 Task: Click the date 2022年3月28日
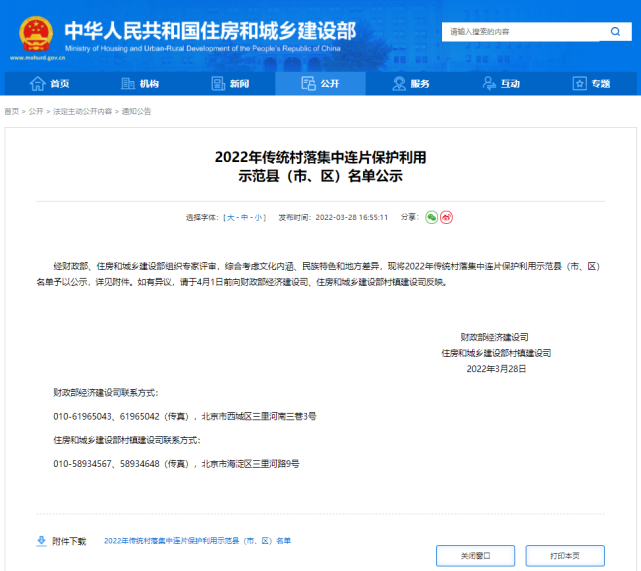pyautogui.click(x=496, y=369)
